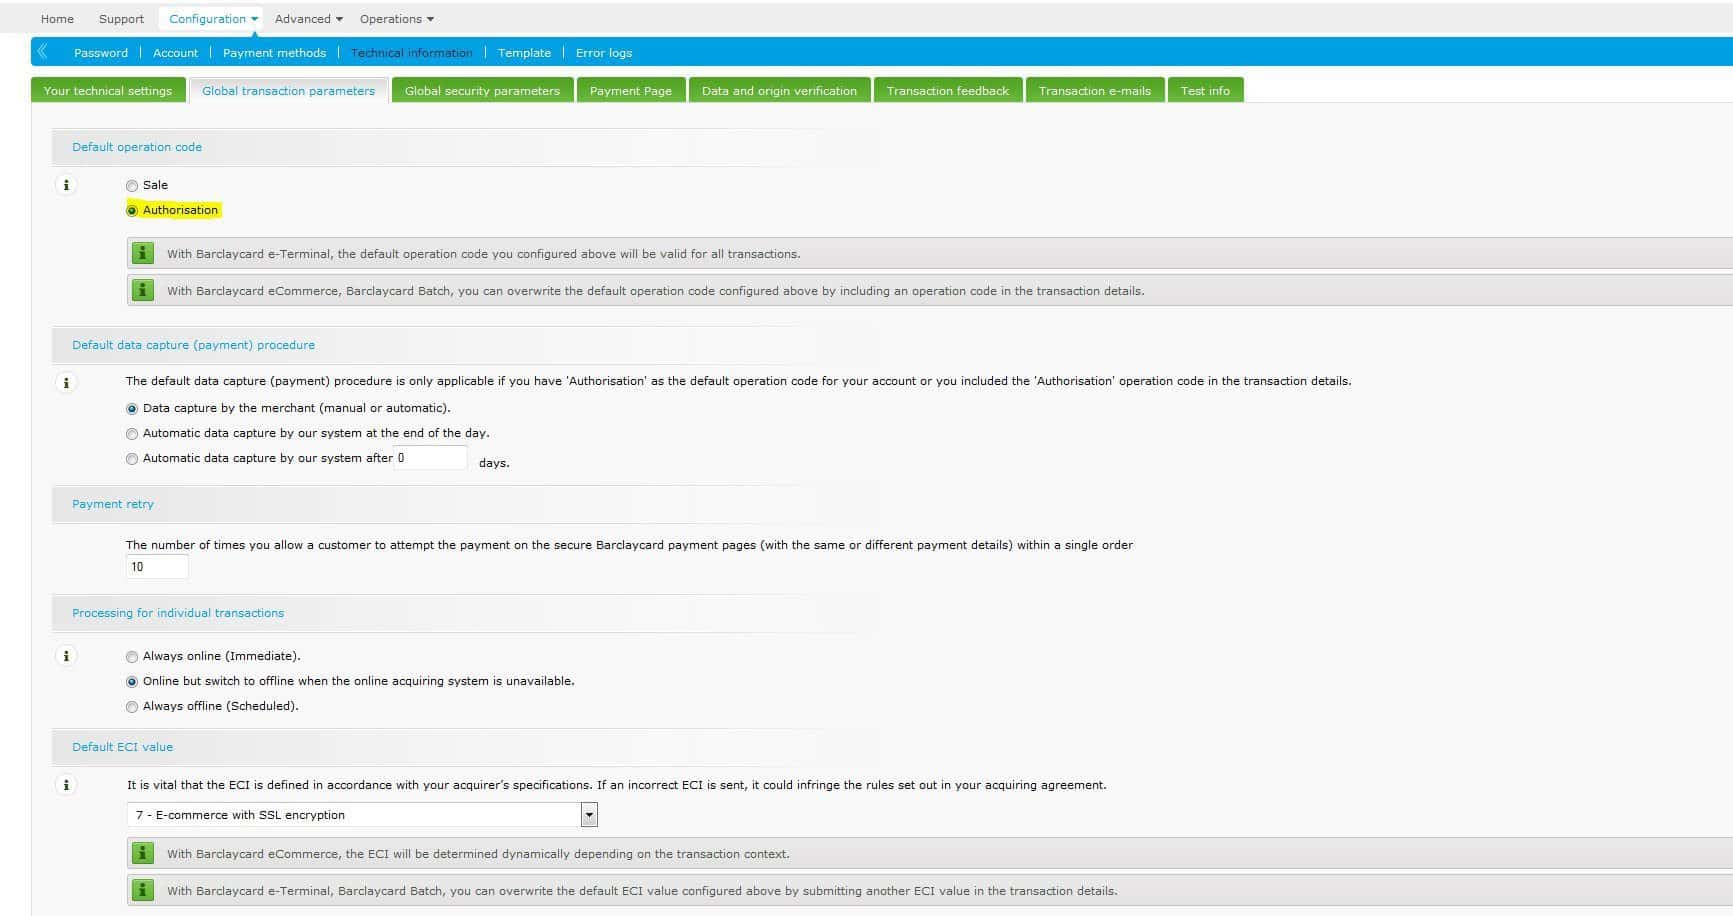Image resolution: width=1733 pixels, height=916 pixels.
Task: Open the Default ECI value dropdown
Action: pos(589,815)
